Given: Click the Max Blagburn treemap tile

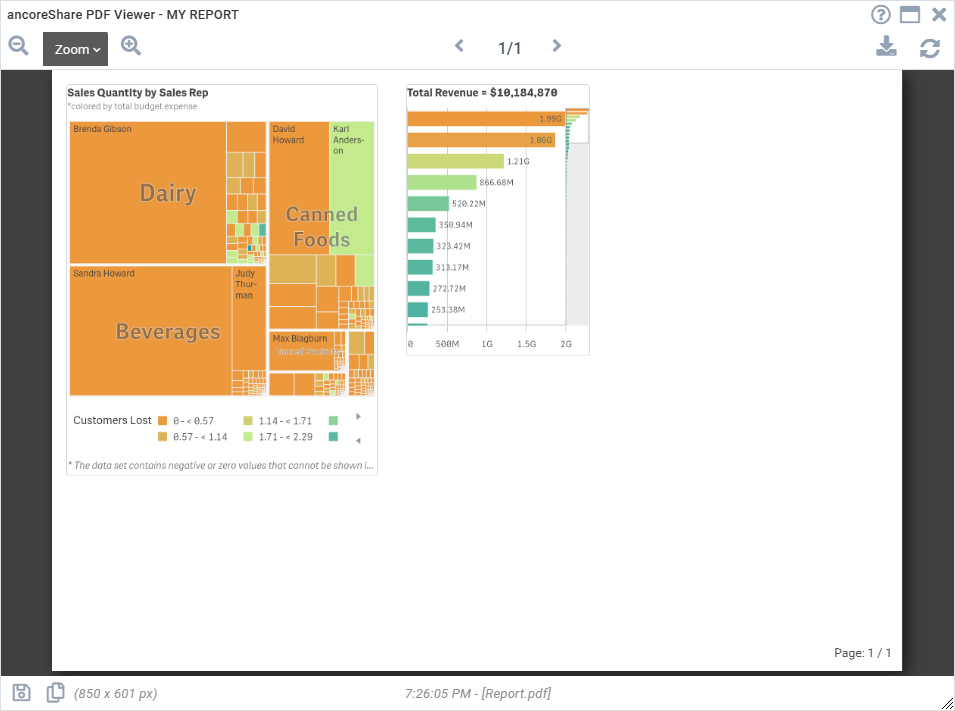Looking at the screenshot, I should pyautogui.click(x=301, y=350).
